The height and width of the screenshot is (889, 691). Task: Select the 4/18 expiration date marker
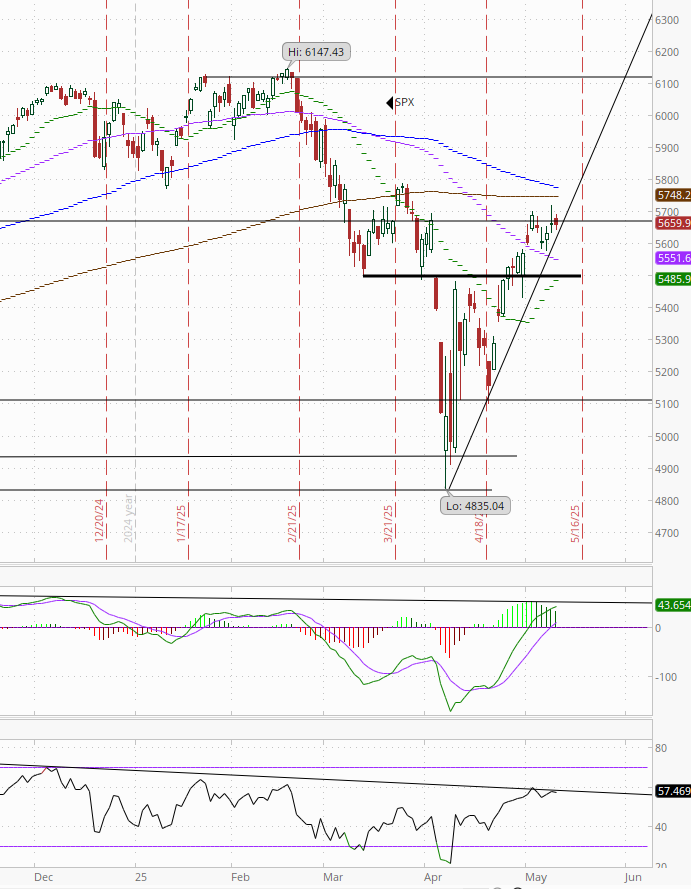[x=480, y=527]
